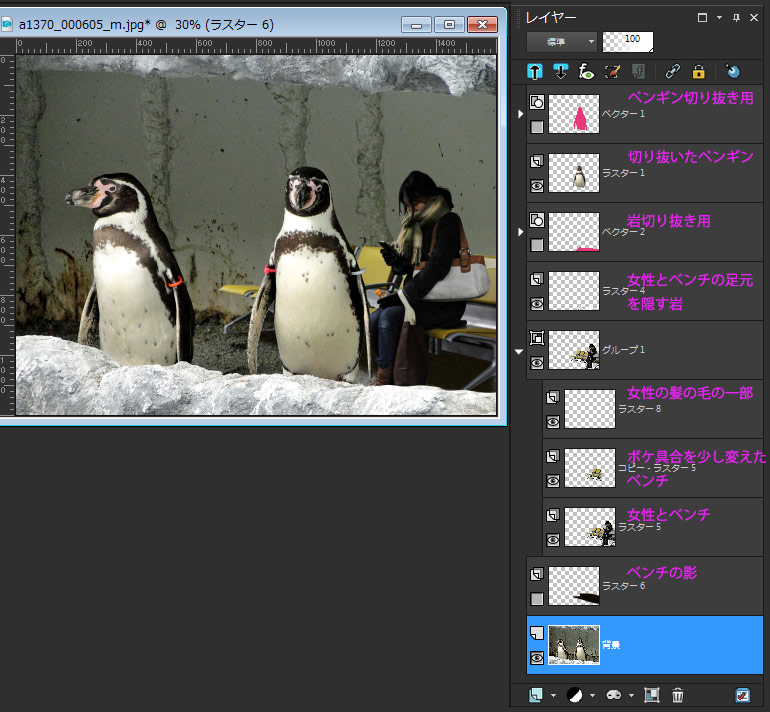Show the hidden ラスター 6 shadow layer
This screenshot has height=712, width=770.
click(x=537, y=599)
